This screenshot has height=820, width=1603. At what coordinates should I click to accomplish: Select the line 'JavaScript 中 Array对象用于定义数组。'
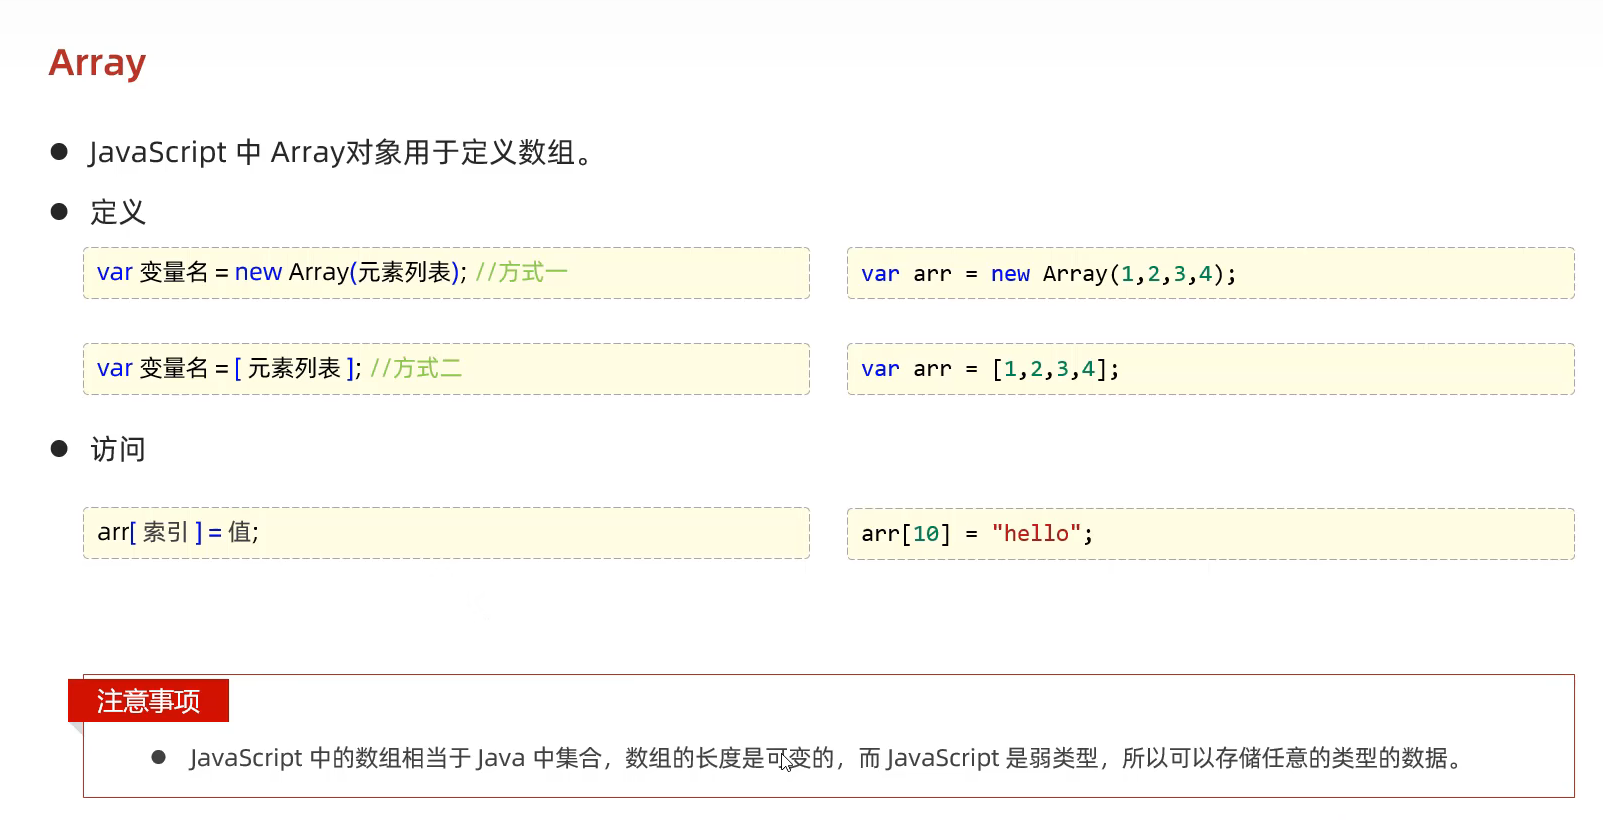(342, 153)
